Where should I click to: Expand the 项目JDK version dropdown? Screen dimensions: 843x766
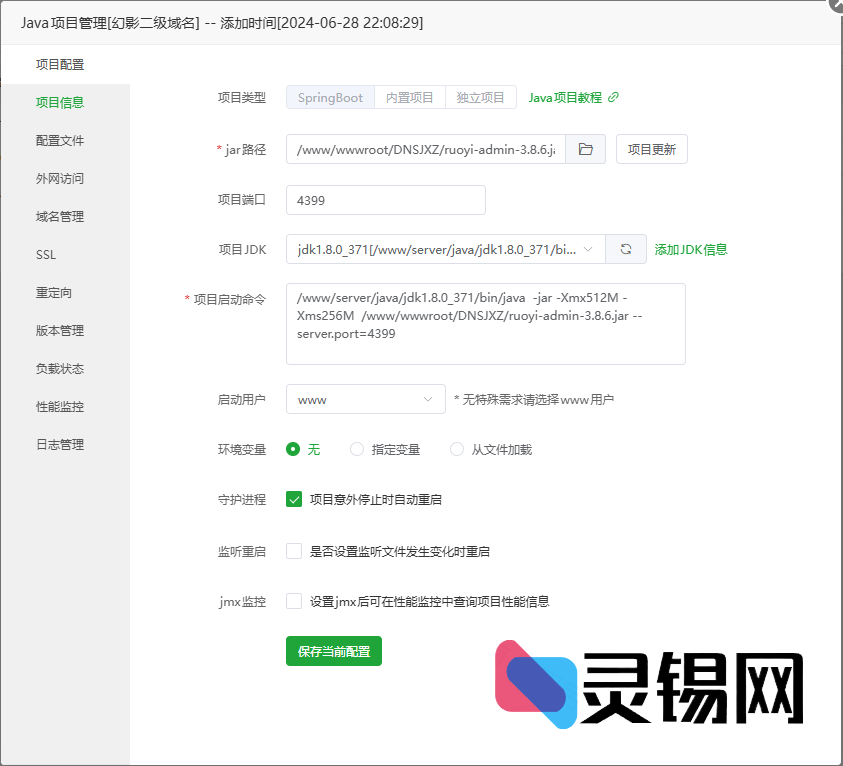coord(445,249)
